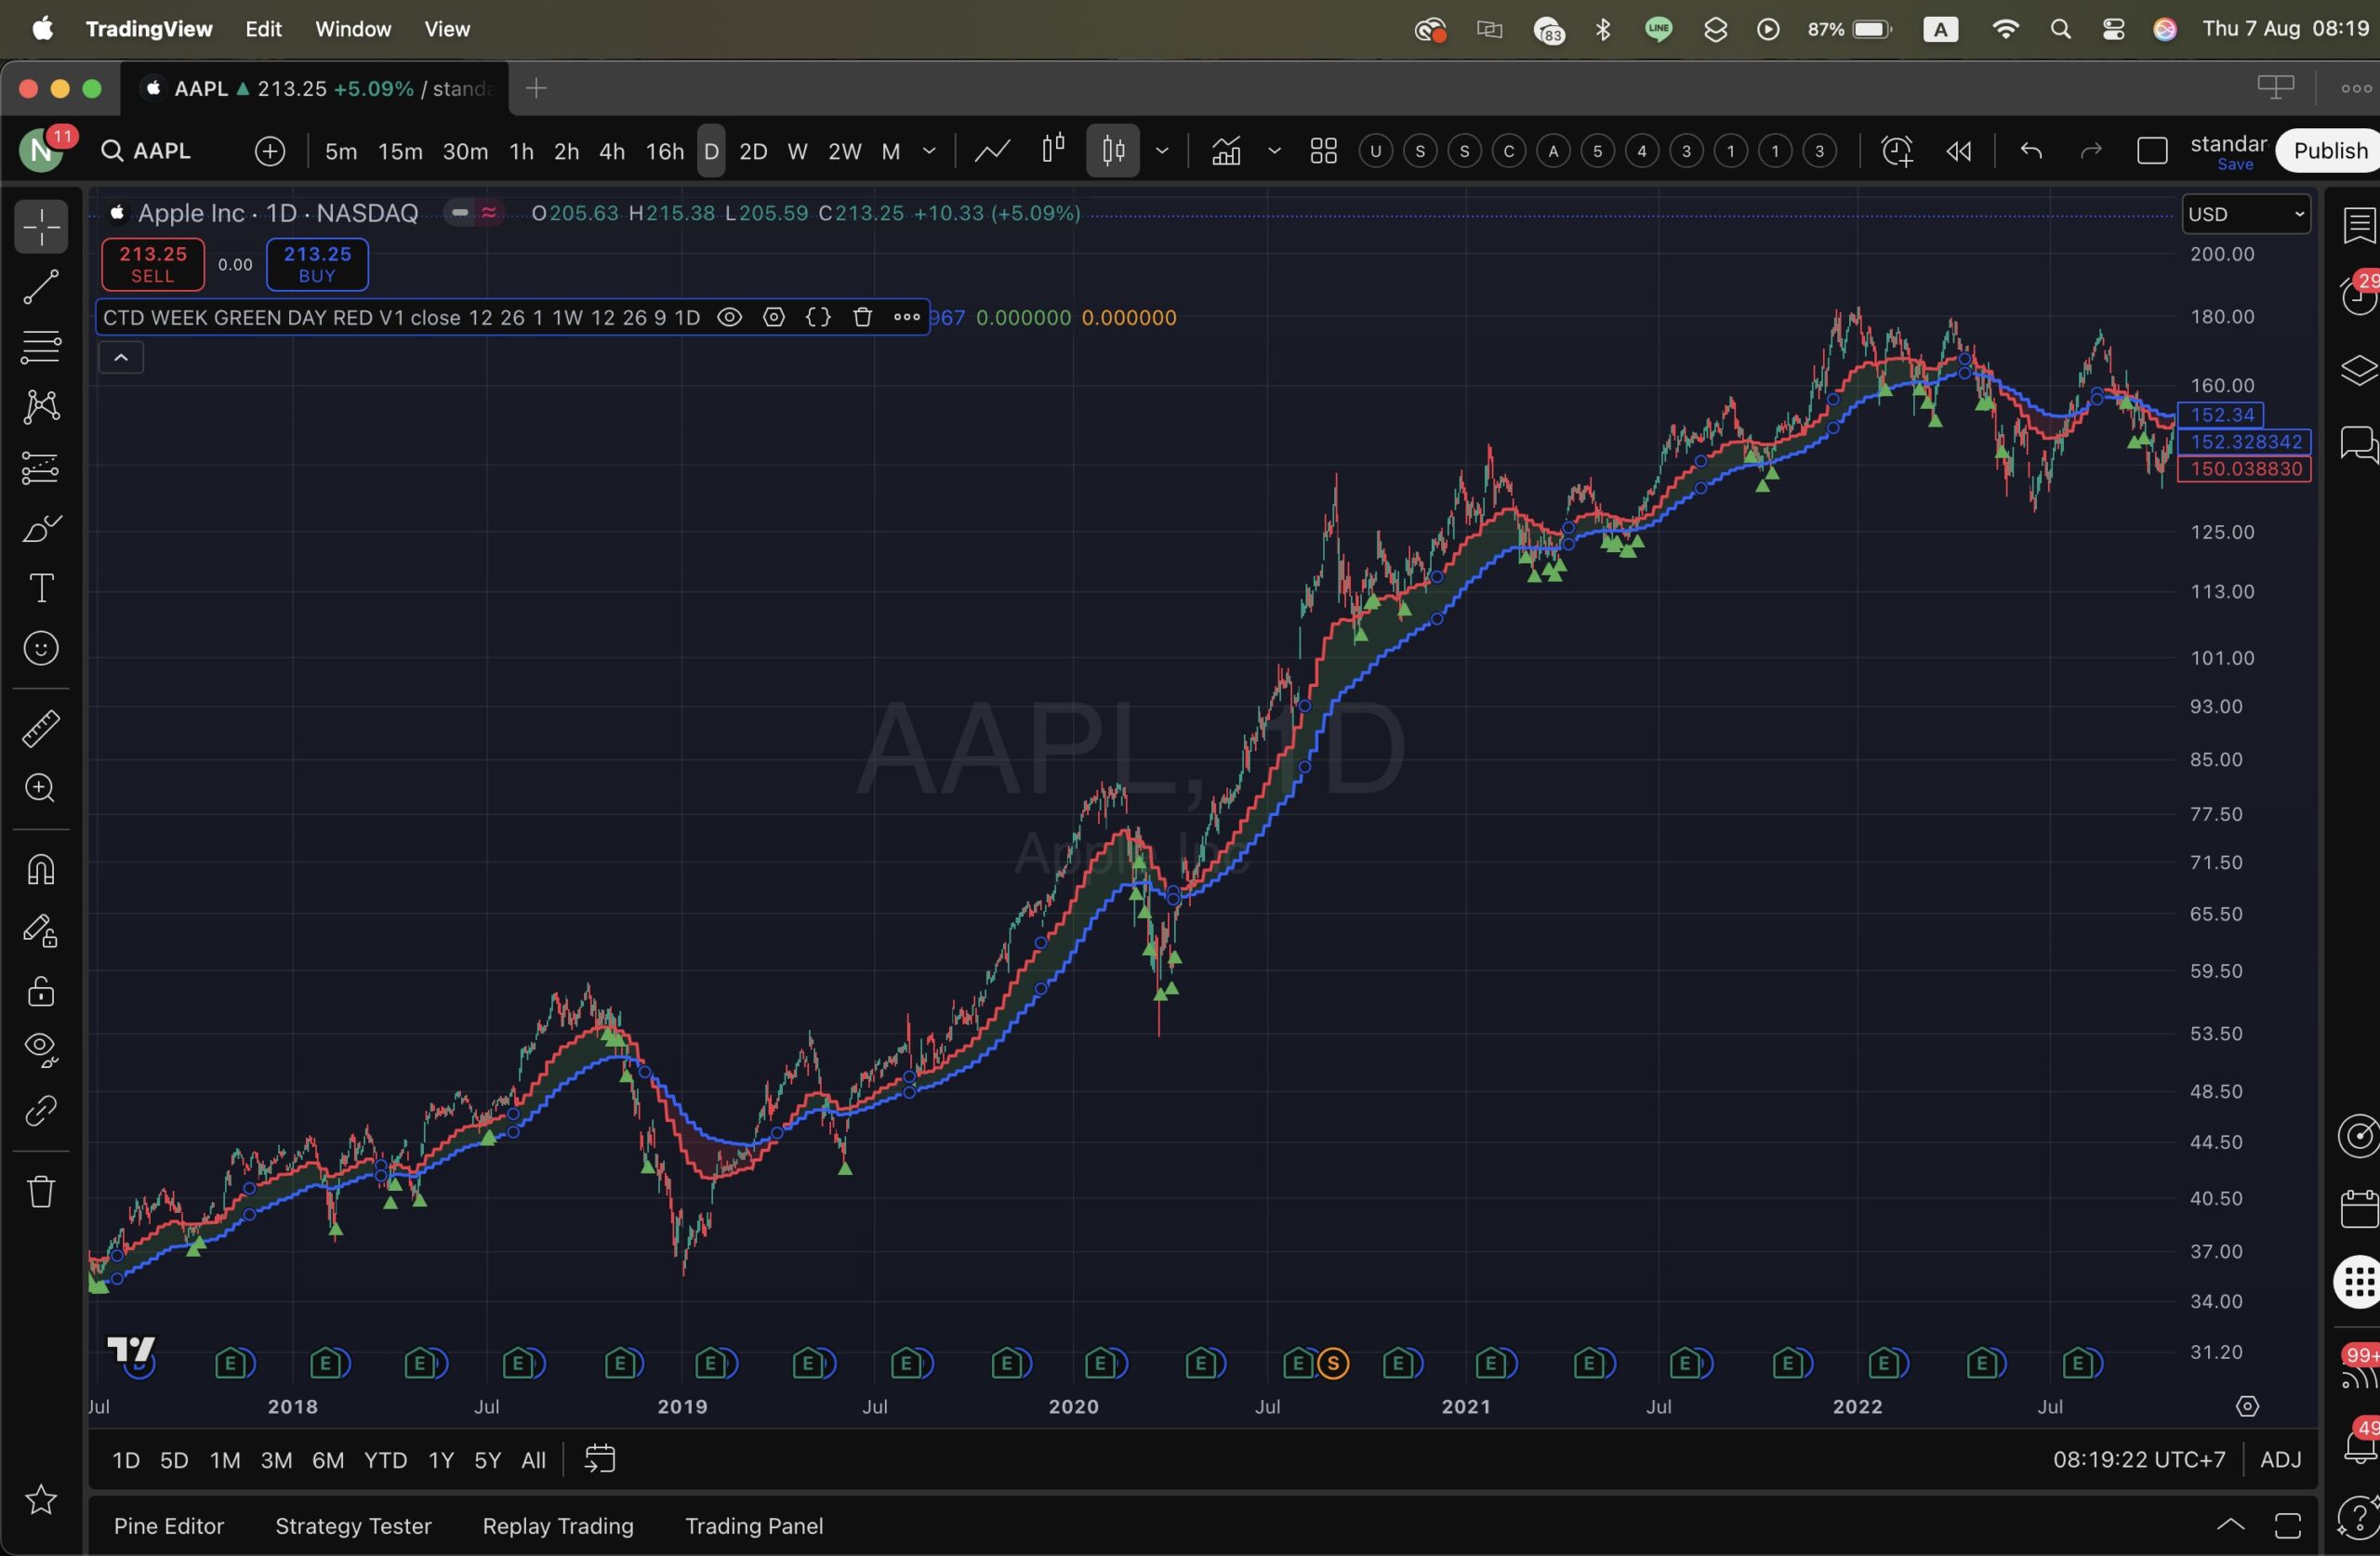Click the Publish button

[x=2330, y=151]
